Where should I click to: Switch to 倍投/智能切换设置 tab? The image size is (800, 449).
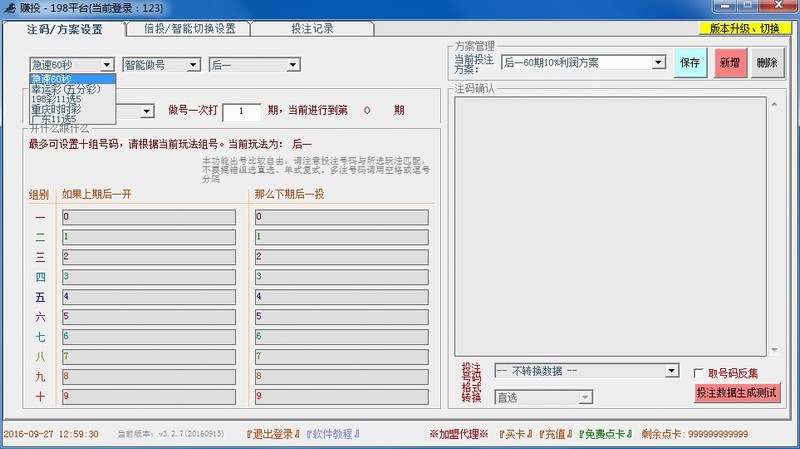point(189,29)
